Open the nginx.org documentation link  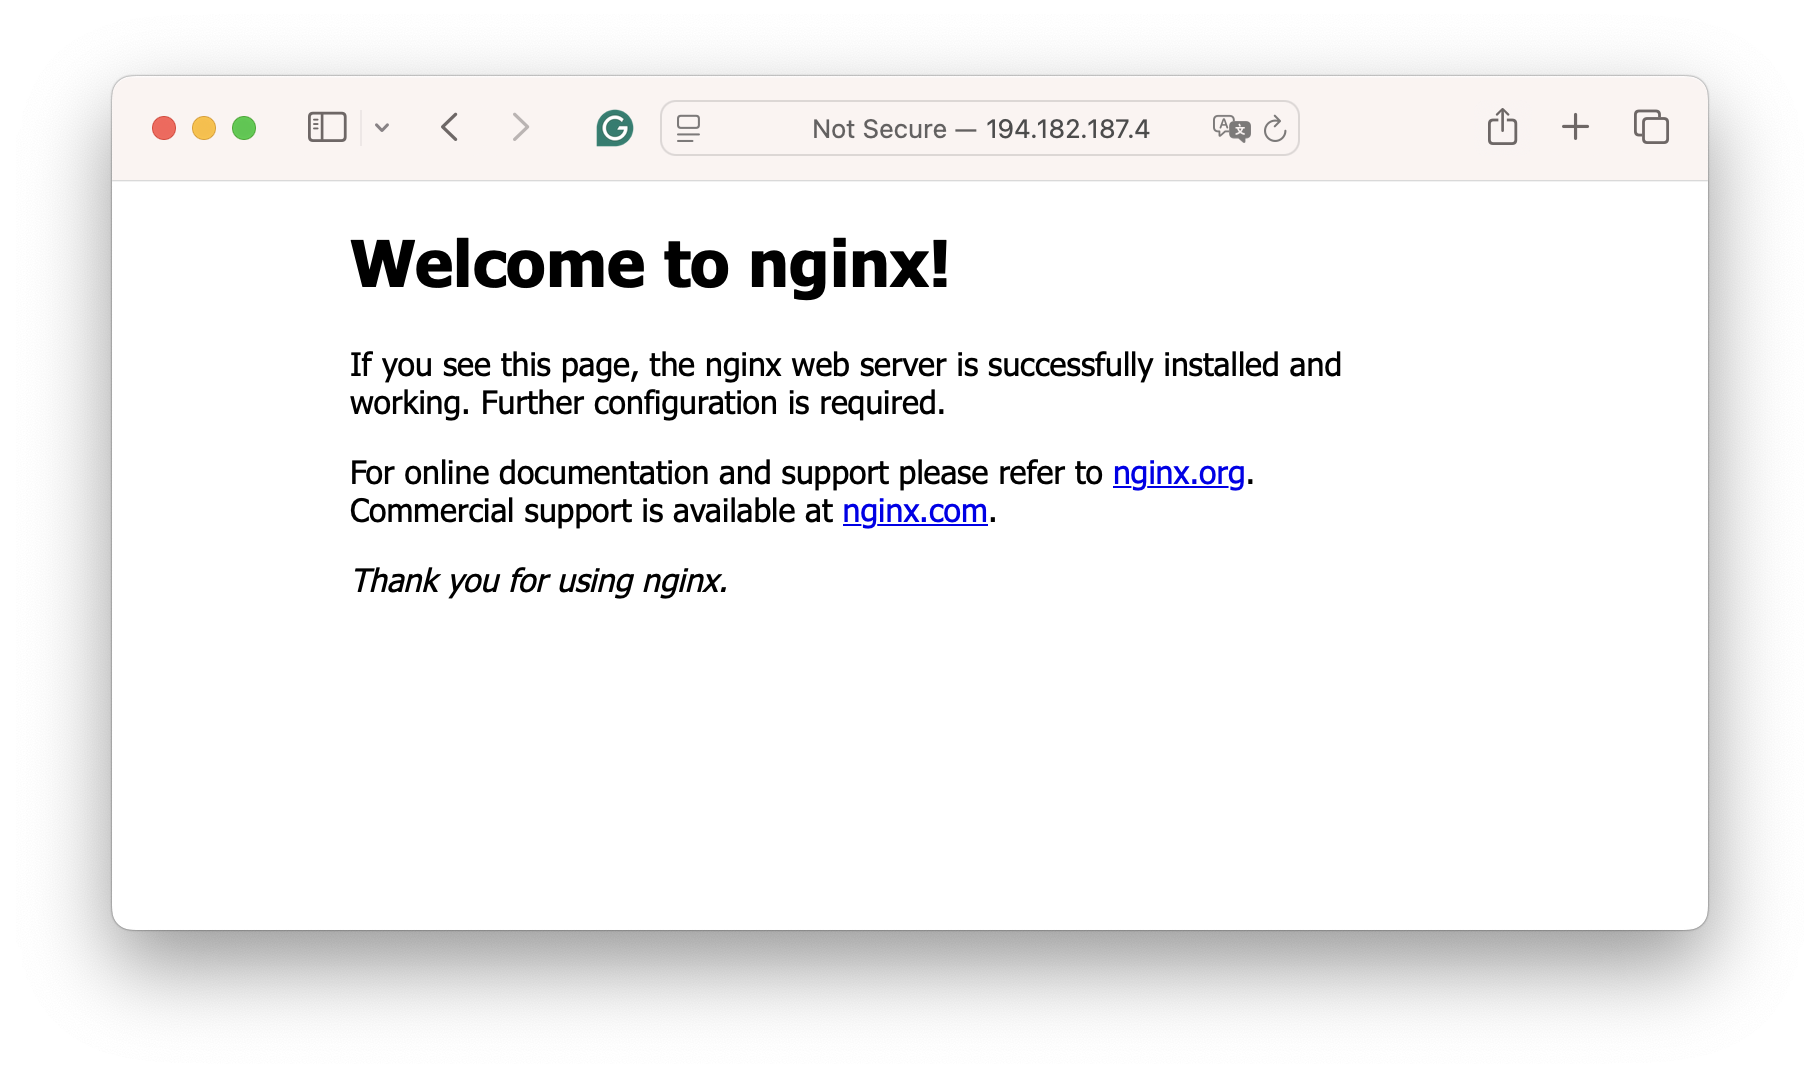[x=1178, y=473]
